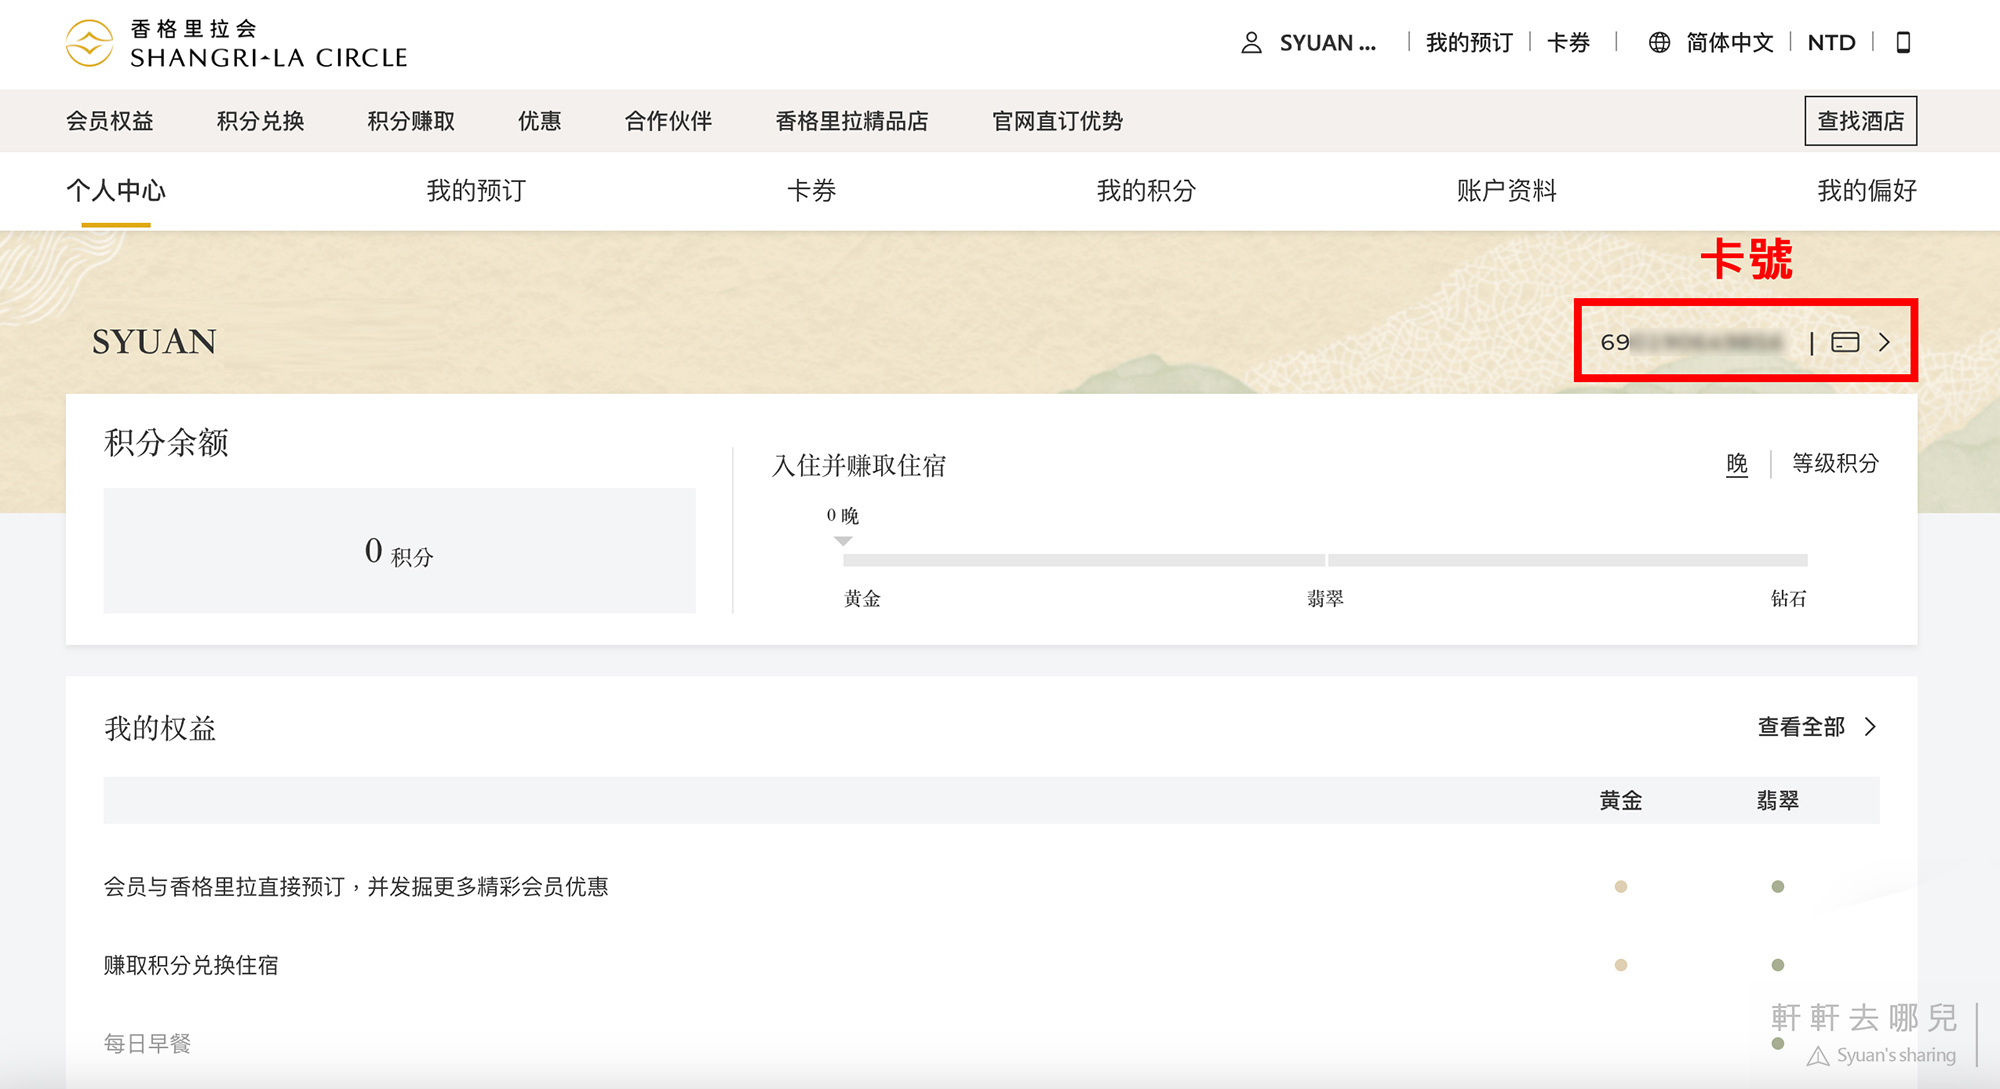Click the 翡翠 tier label under progress bar

coord(1325,599)
